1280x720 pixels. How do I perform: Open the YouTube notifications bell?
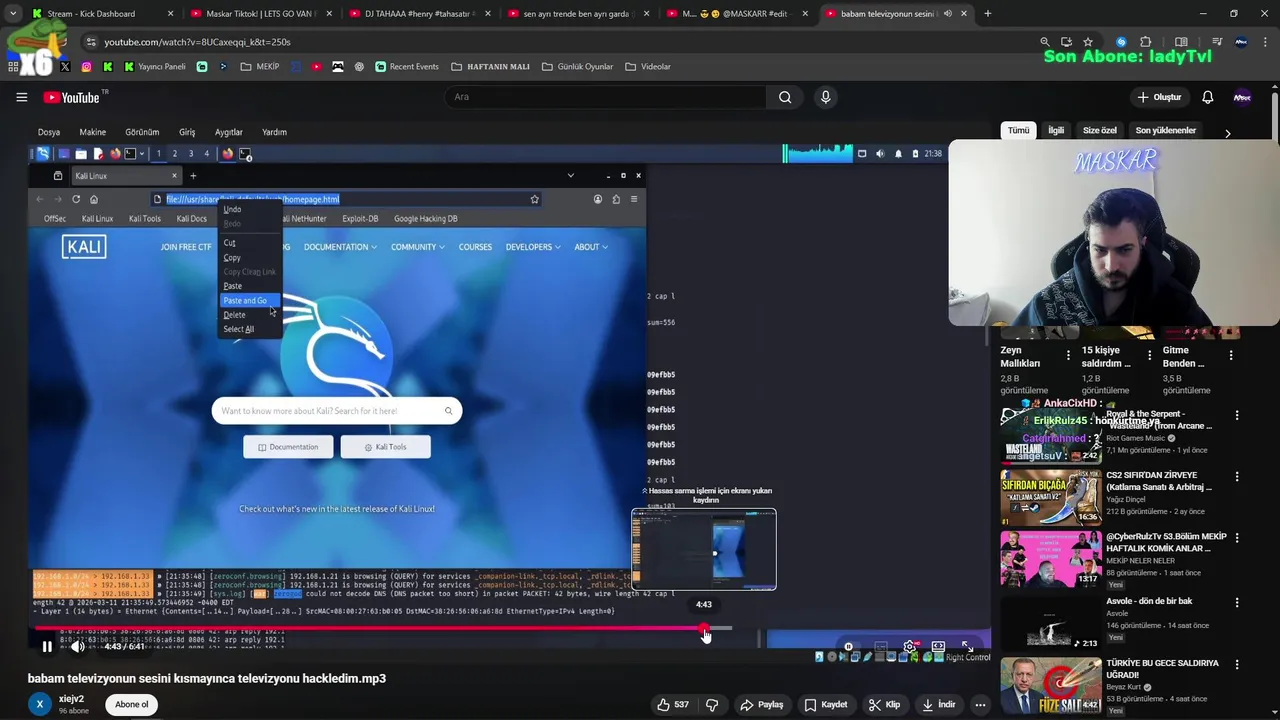pos(1207,97)
